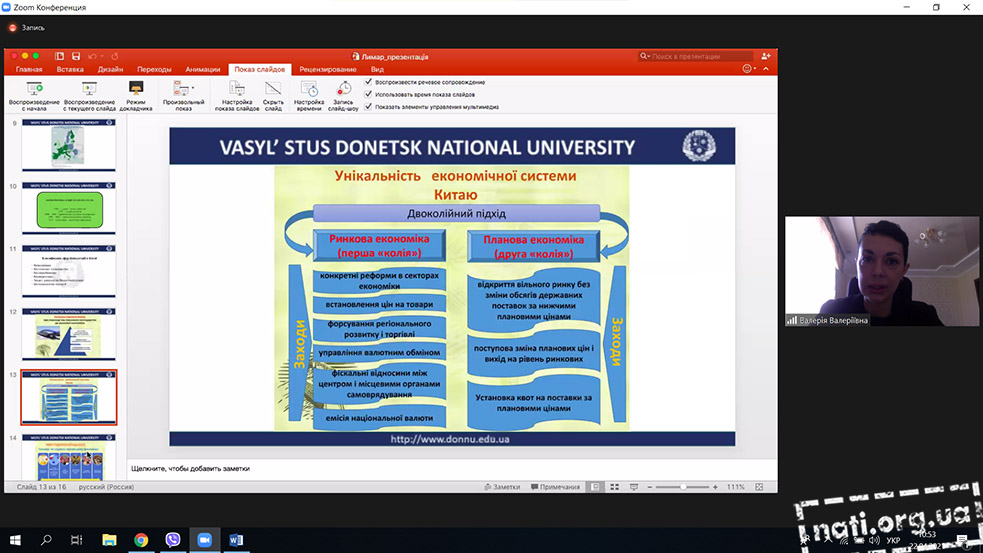Image resolution: width=983 pixels, height=553 pixels.
Task: Open Task View on taskbar
Action: point(76,540)
